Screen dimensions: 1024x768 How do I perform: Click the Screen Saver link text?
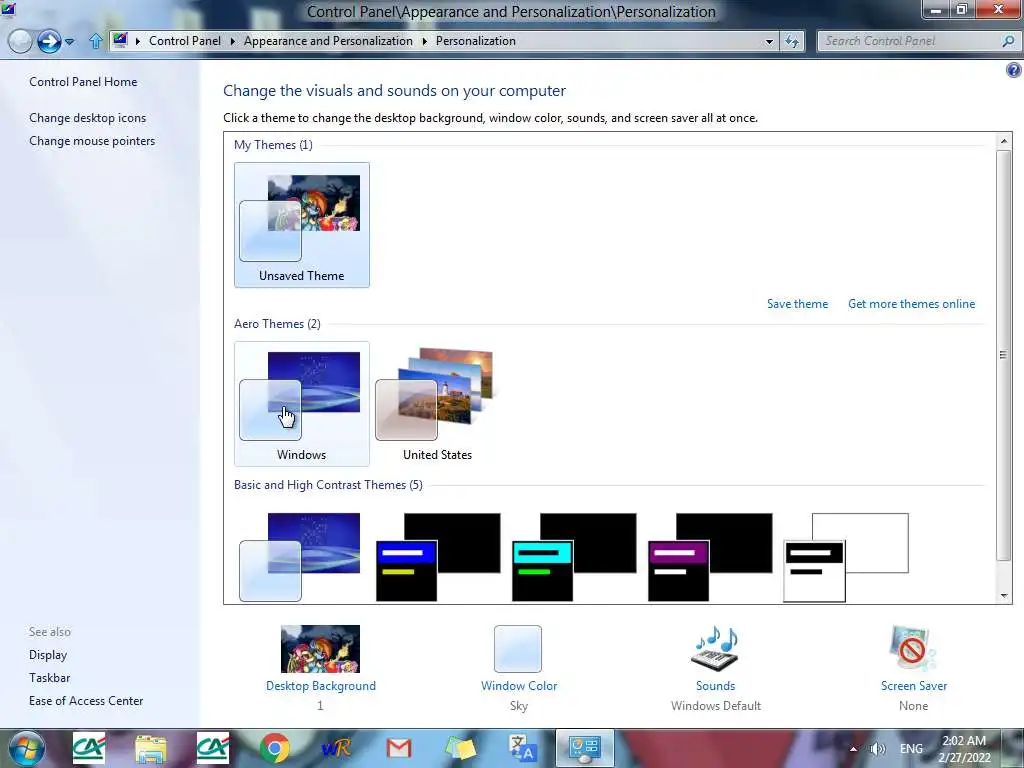914,686
